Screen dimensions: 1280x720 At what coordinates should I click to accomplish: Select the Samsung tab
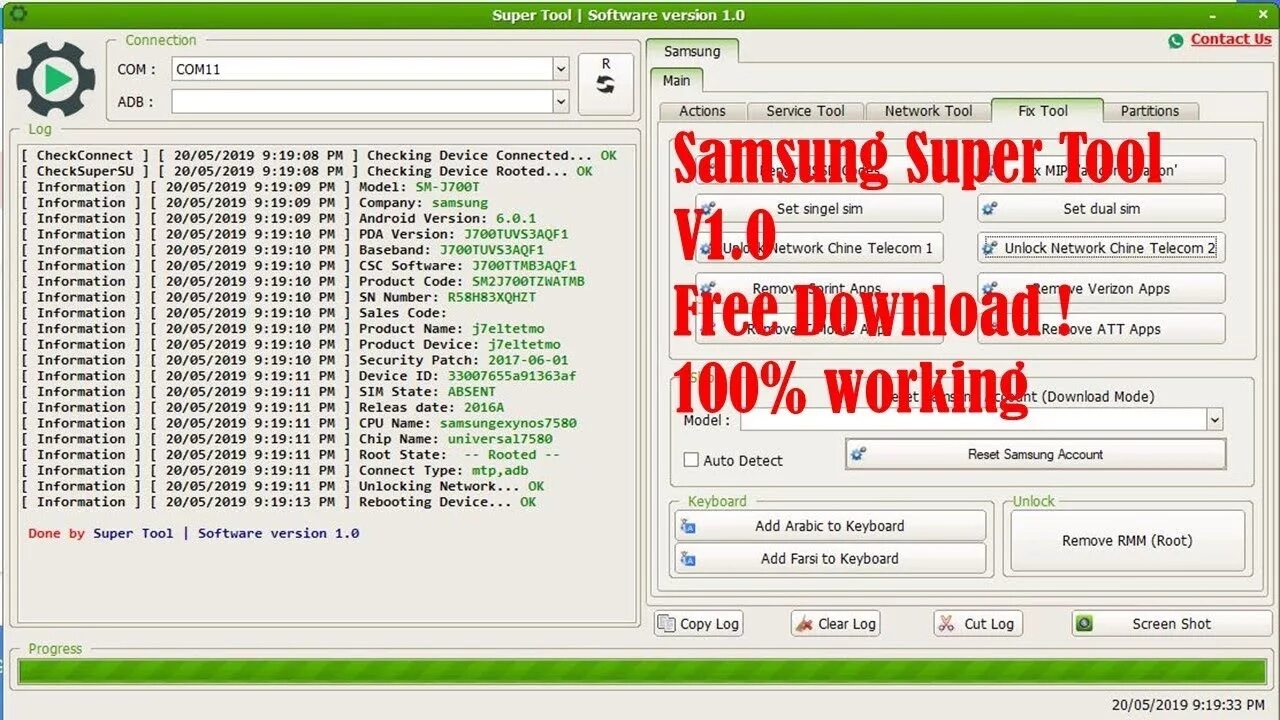pyautogui.click(x=692, y=51)
